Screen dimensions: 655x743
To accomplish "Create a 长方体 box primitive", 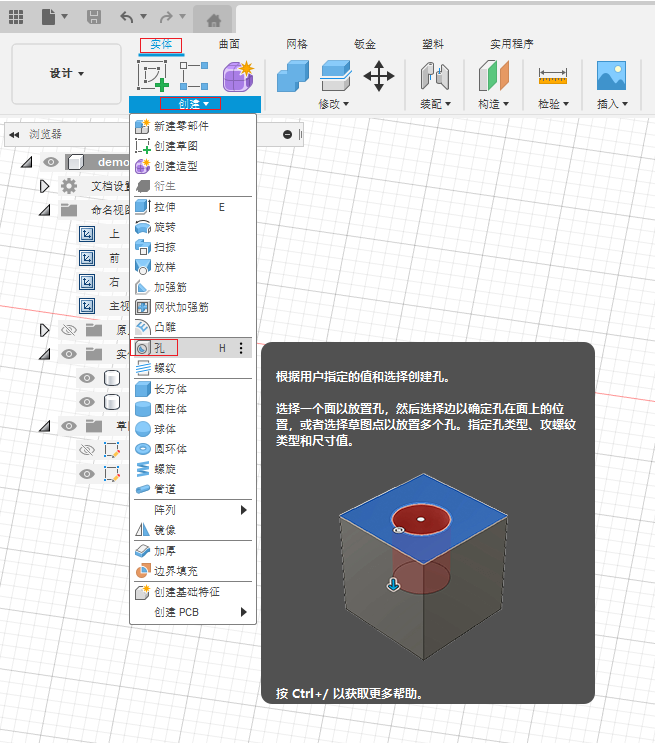I will tap(193, 389).
